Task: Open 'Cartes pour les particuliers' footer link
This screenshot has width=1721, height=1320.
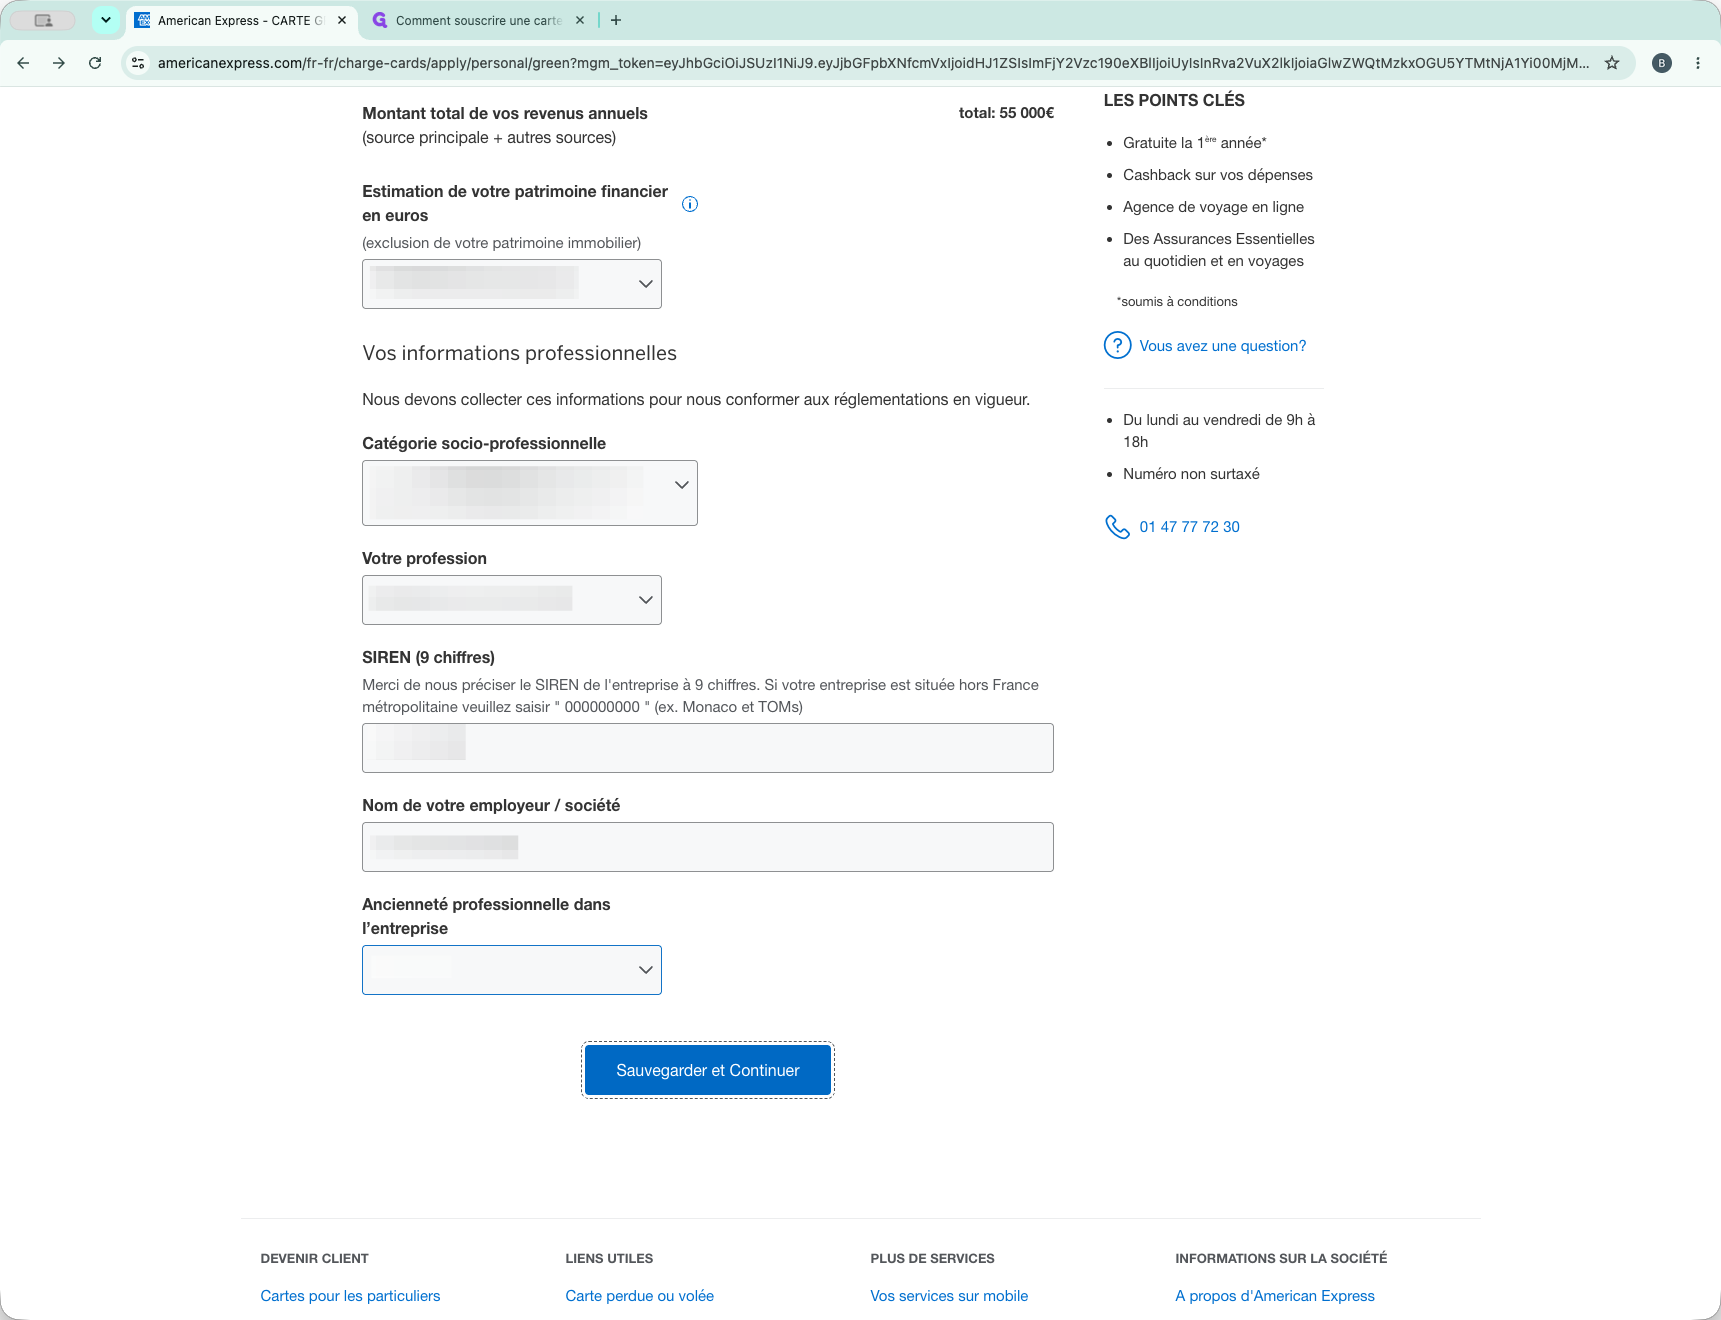Action: coord(350,1296)
